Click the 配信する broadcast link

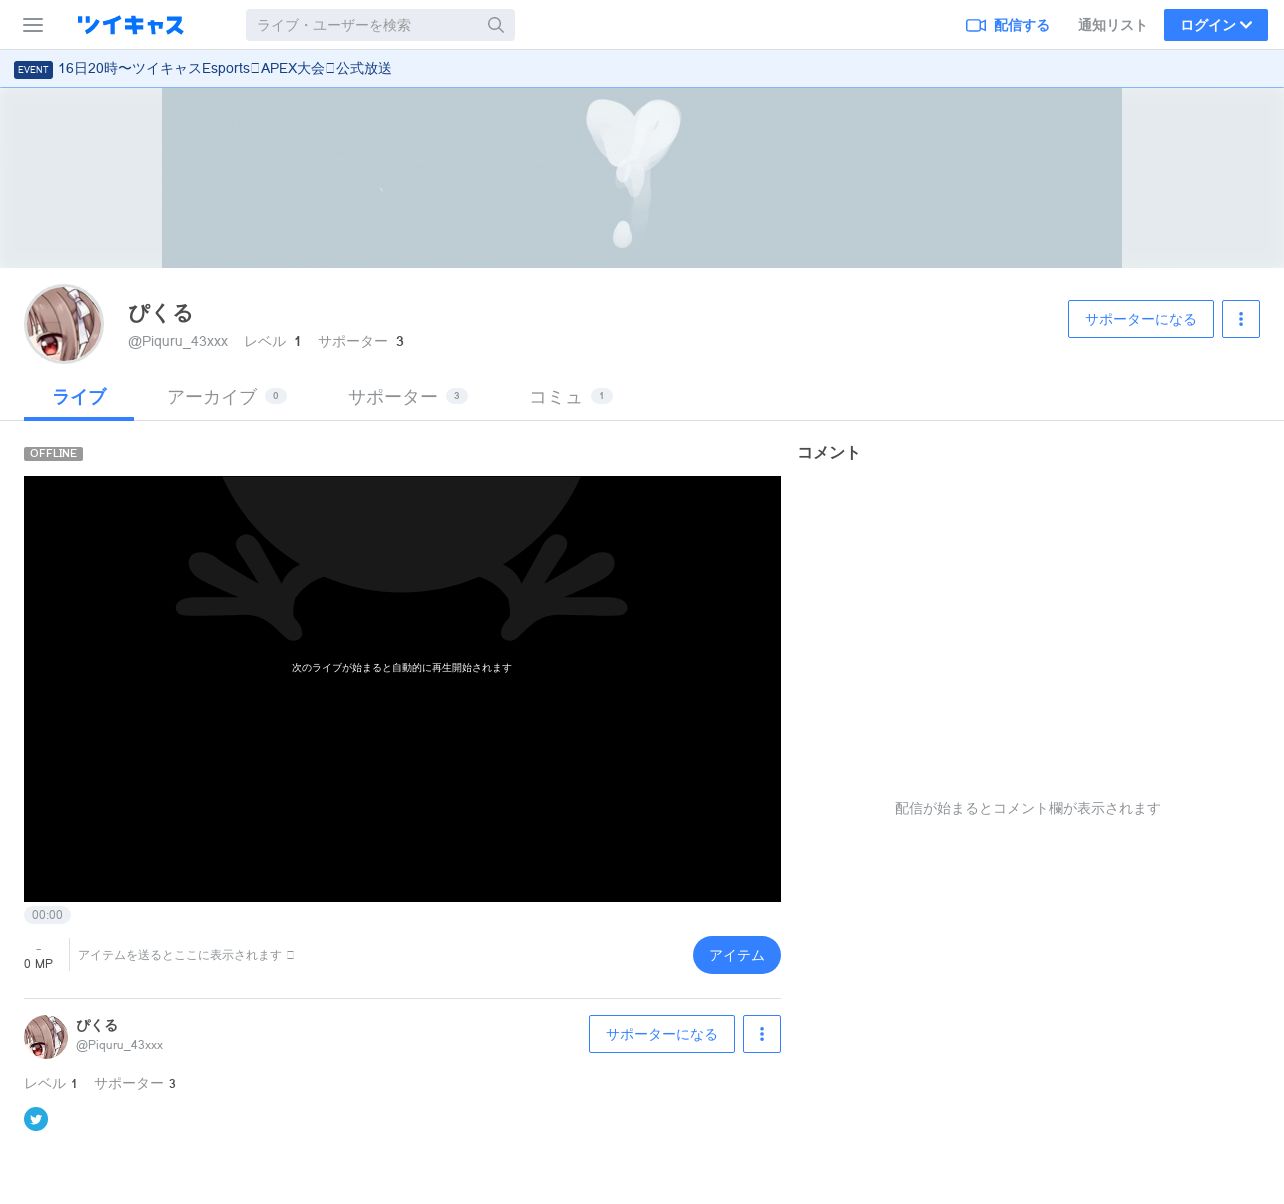click(x=1008, y=25)
